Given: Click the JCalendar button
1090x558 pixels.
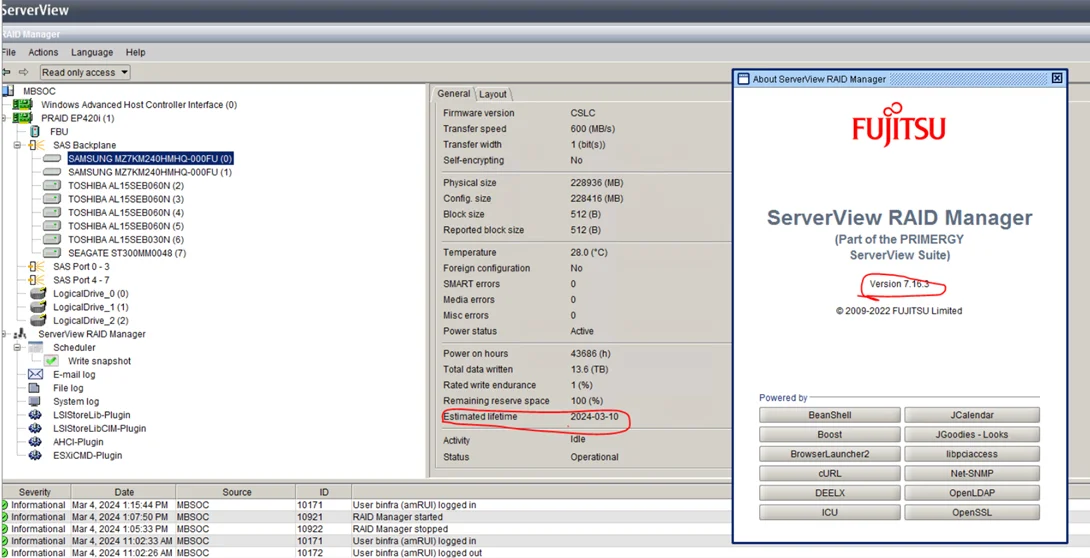Looking at the screenshot, I should tap(972, 416).
